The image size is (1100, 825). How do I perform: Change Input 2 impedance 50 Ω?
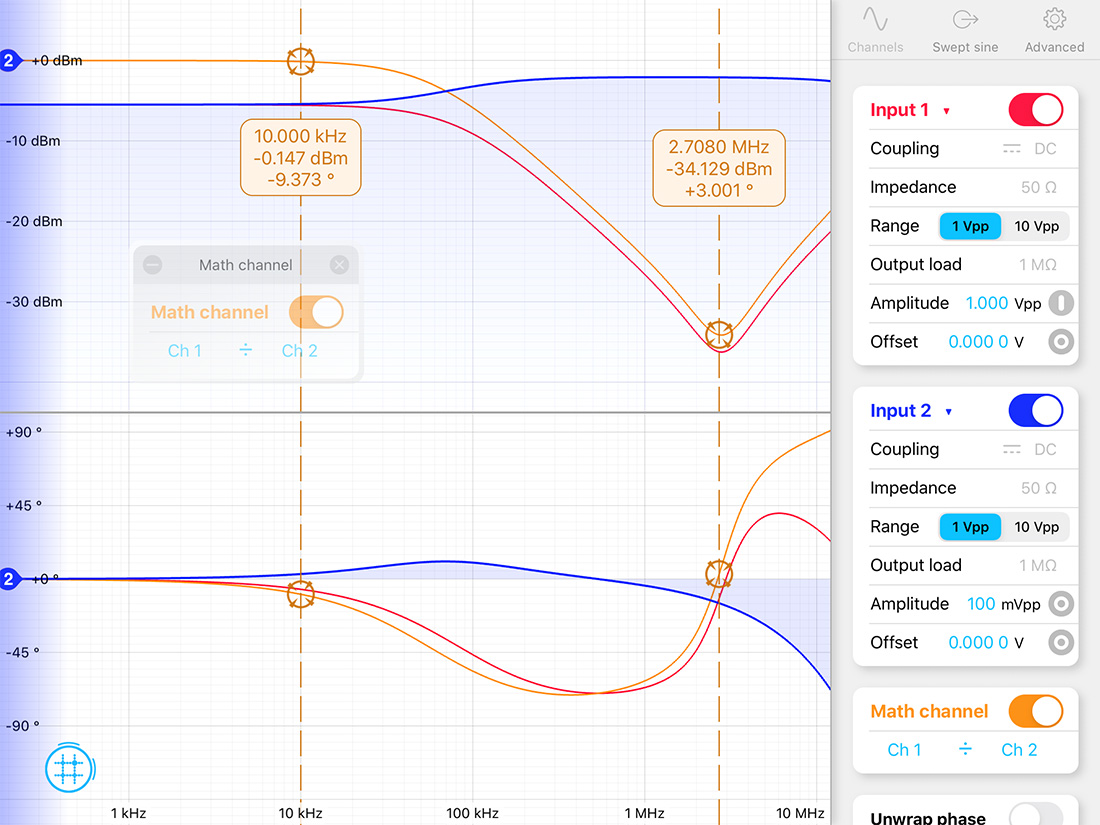tap(1038, 488)
